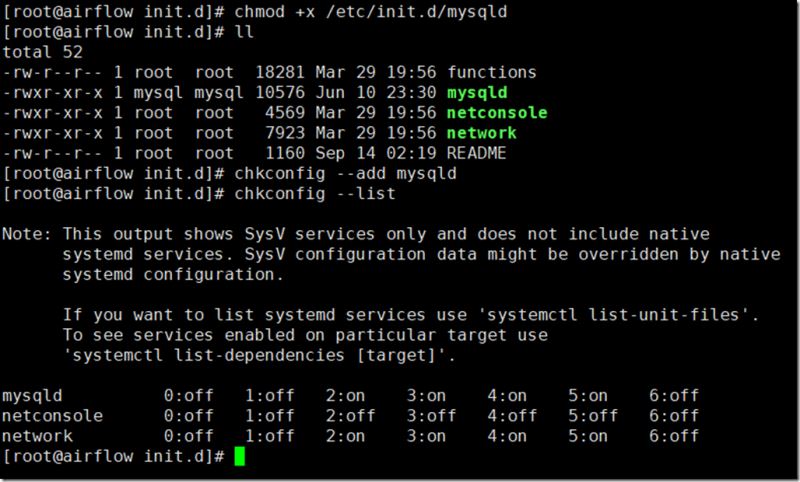800x482 pixels.
Task: Click the netconsole service name in chkconfig output
Action: click(52, 416)
